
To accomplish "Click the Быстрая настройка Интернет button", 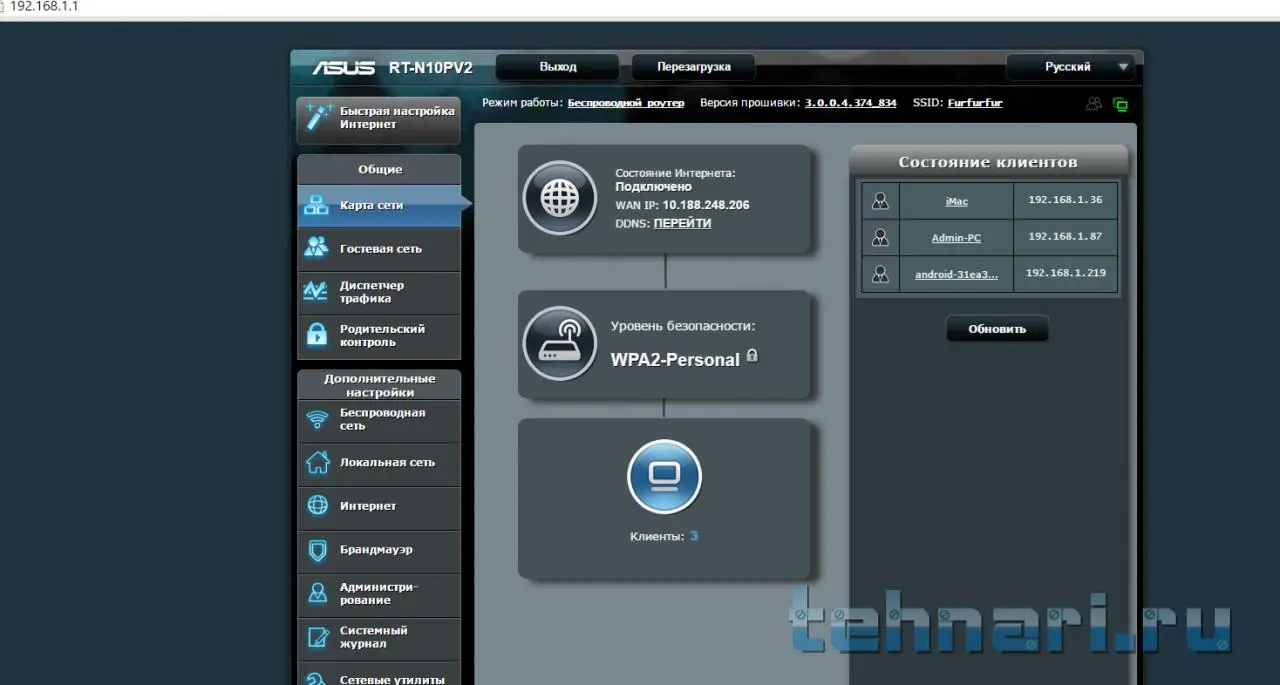I will coord(378,119).
